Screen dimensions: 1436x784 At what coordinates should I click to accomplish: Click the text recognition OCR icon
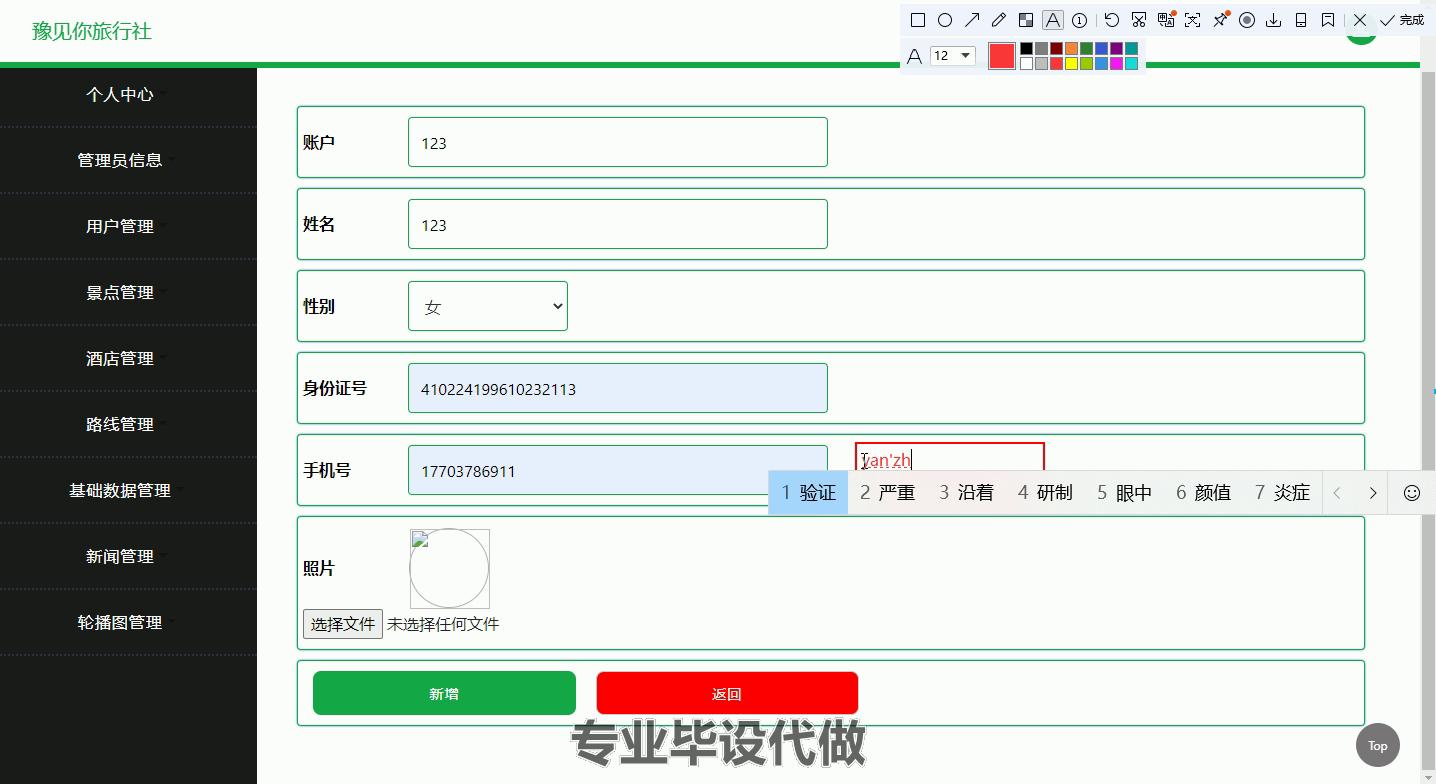[x=1192, y=20]
